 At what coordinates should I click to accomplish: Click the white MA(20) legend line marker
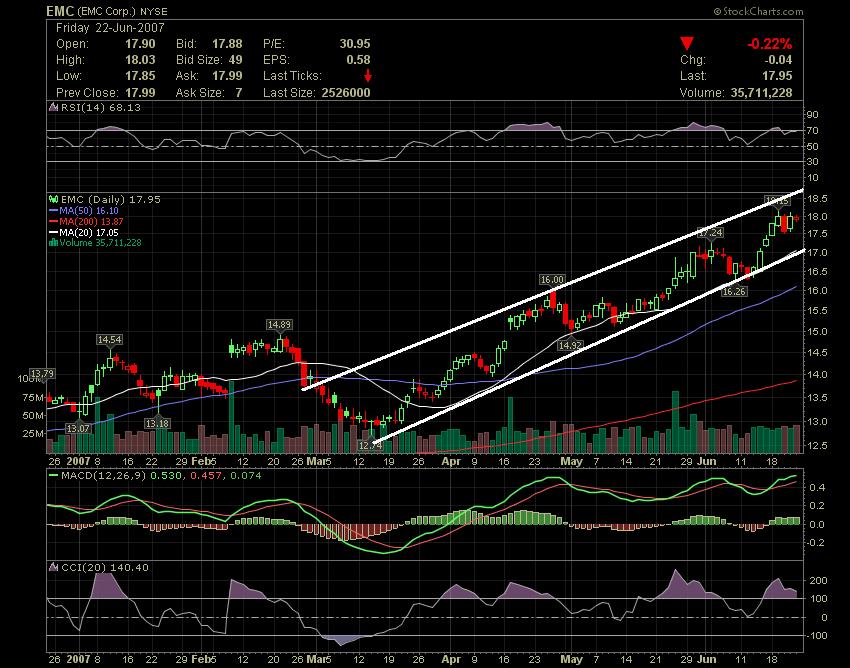53,232
